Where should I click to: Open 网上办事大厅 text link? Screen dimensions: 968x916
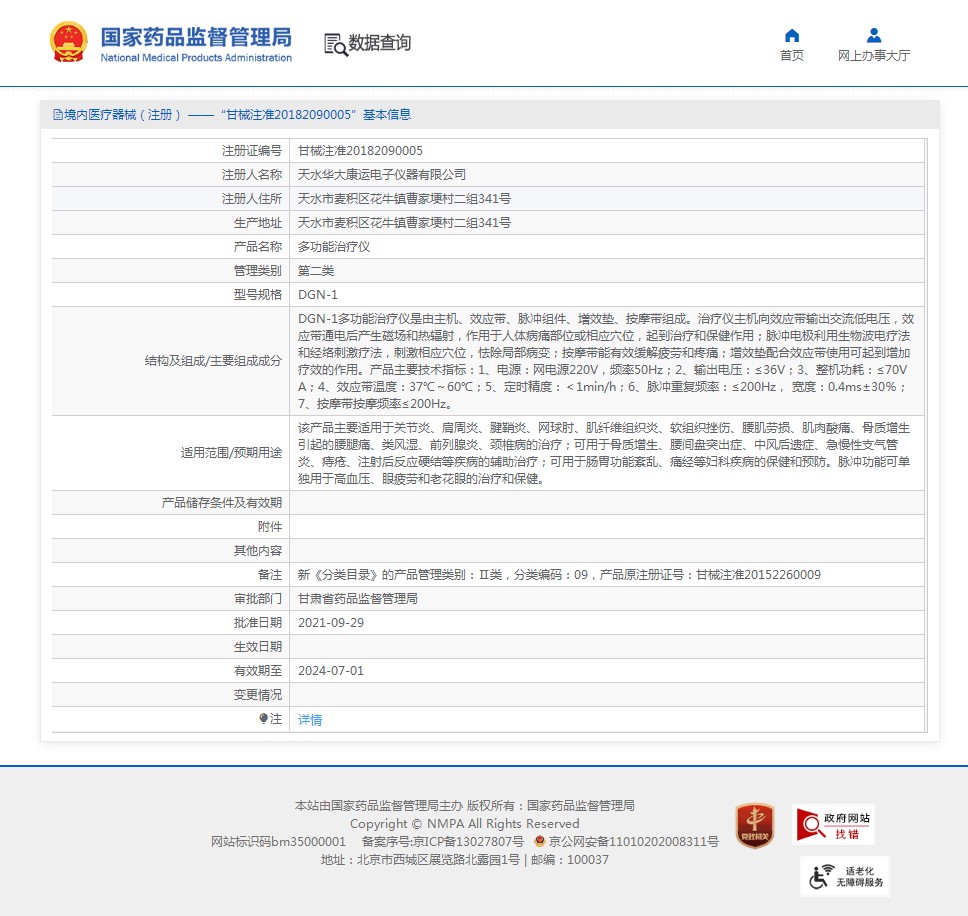[874, 56]
